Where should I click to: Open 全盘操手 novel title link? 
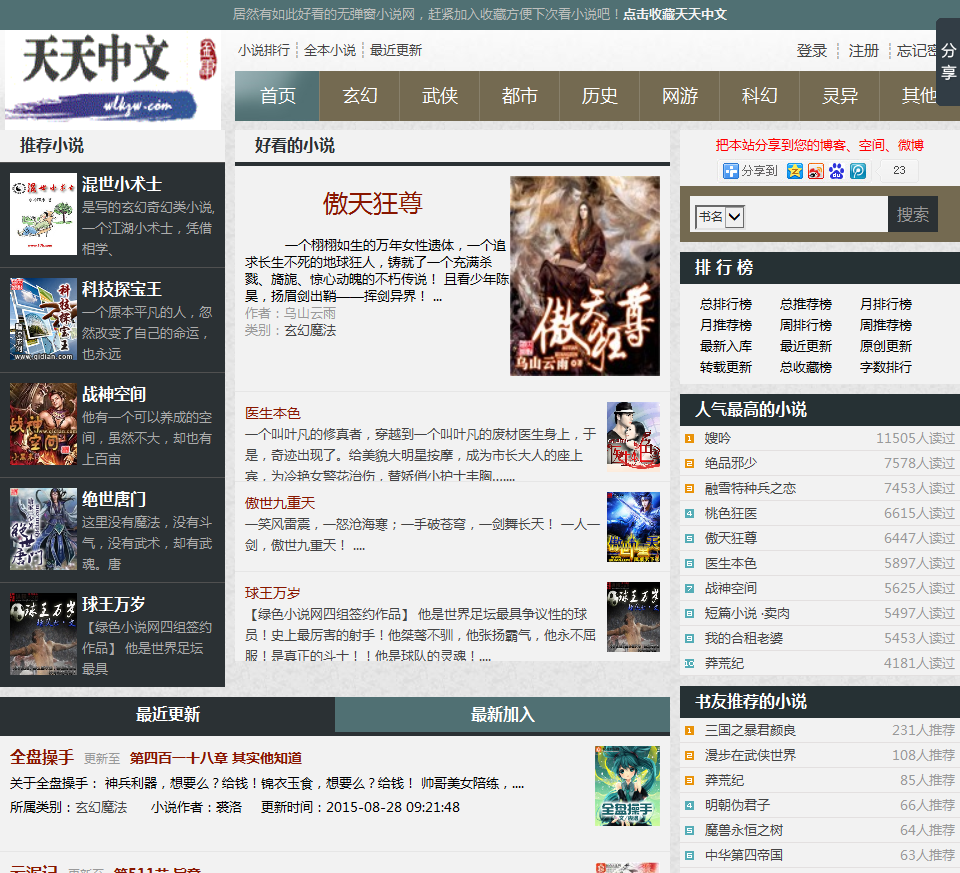click(42, 757)
